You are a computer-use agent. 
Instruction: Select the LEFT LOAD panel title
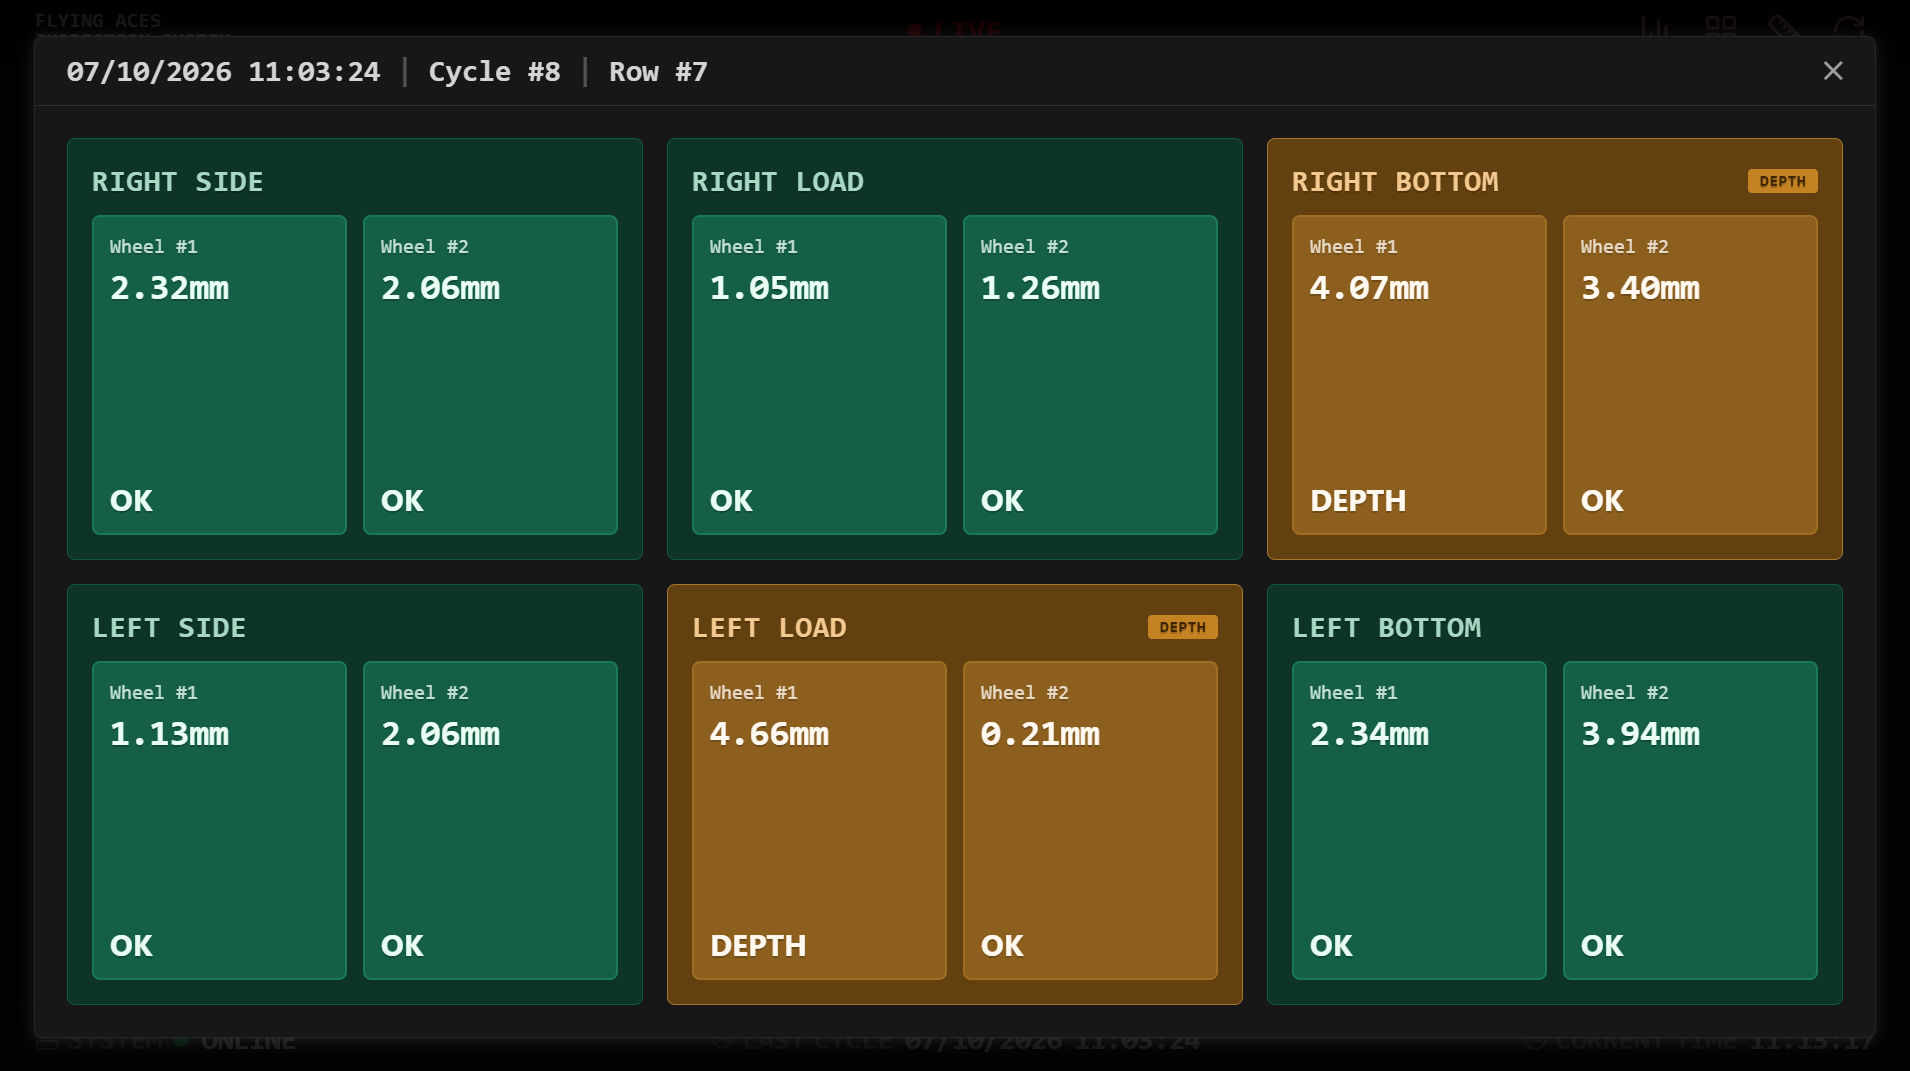769,628
